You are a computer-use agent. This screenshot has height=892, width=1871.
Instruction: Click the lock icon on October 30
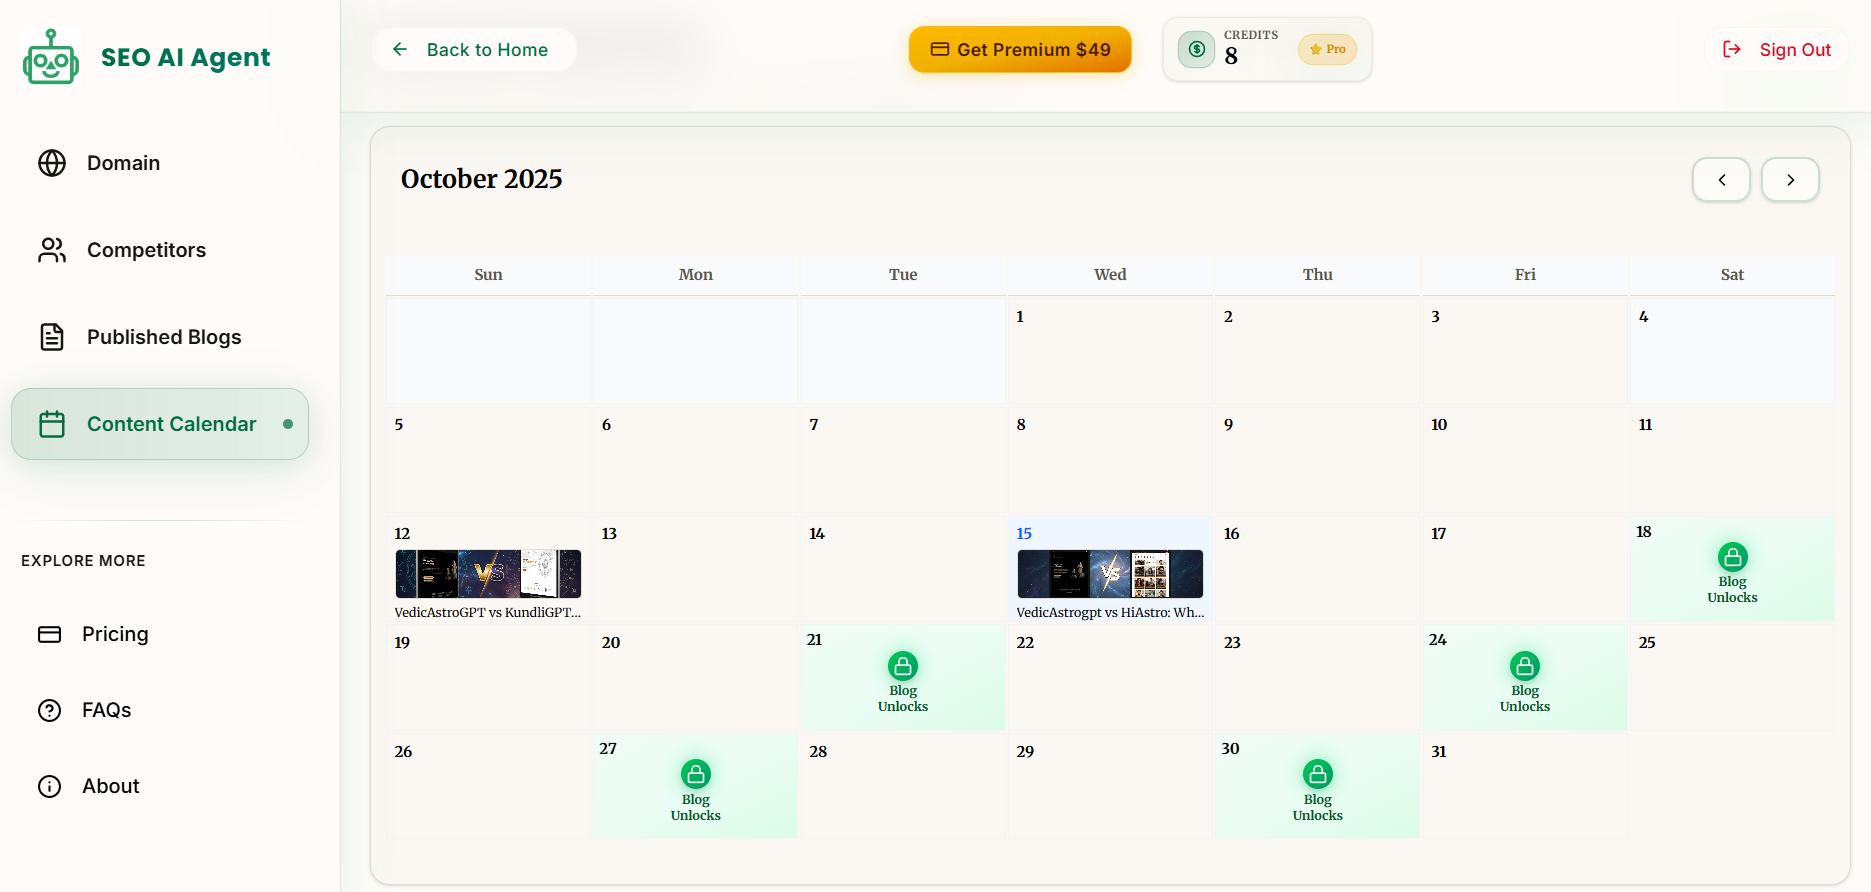(1318, 775)
